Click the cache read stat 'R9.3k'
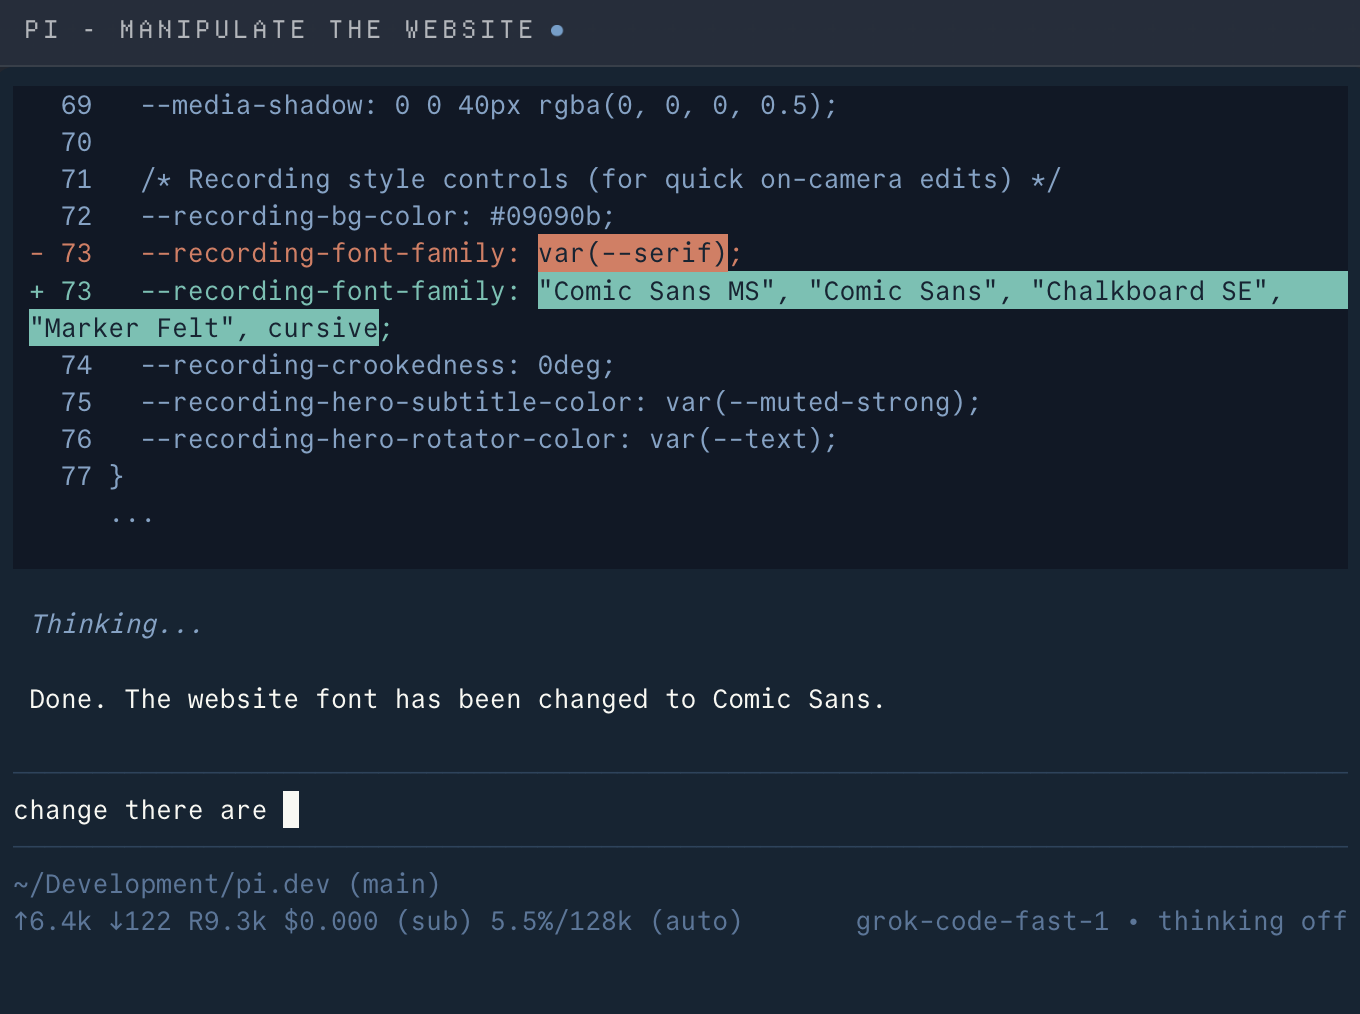The height and width of the screenshot is (1014, 1360). (x=228, y=921)
